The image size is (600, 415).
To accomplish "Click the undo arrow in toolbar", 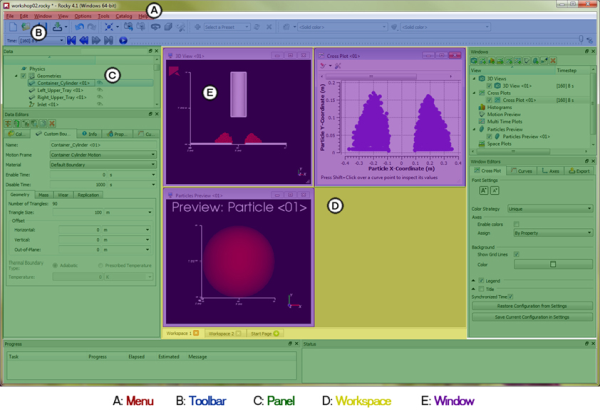I will (78, 27).
